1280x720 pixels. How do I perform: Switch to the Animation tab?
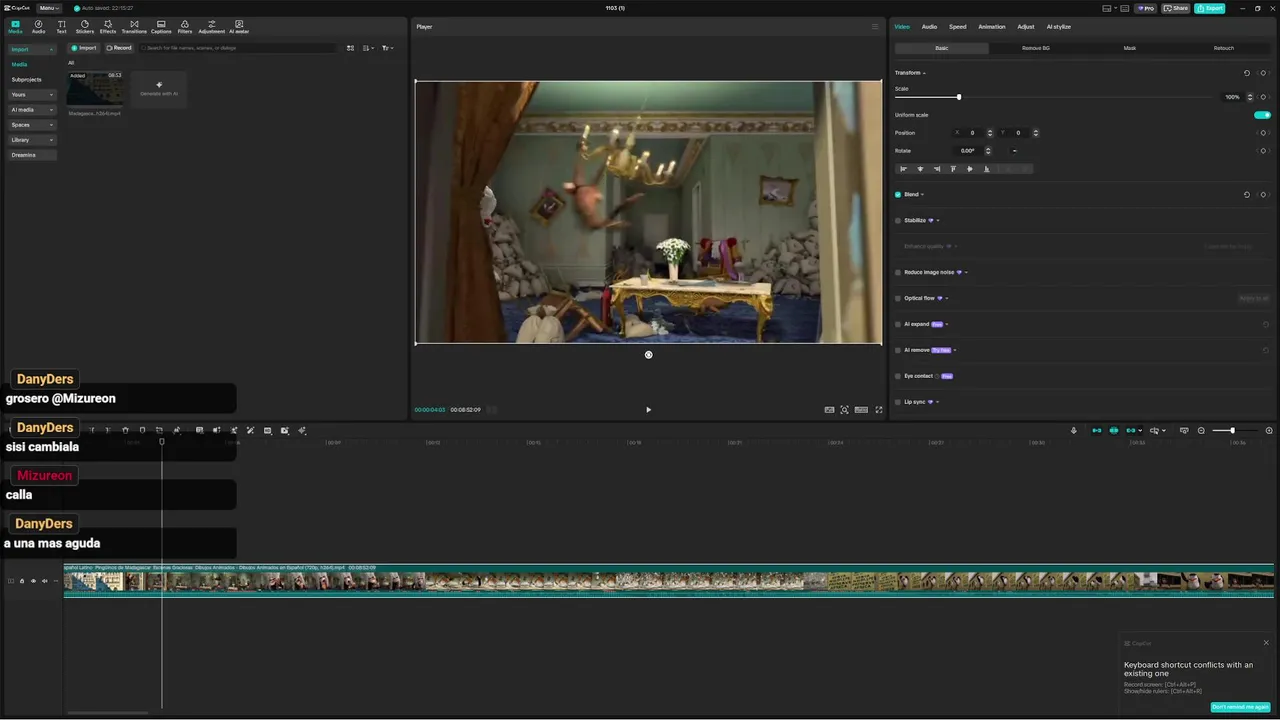tap(991, 27)
